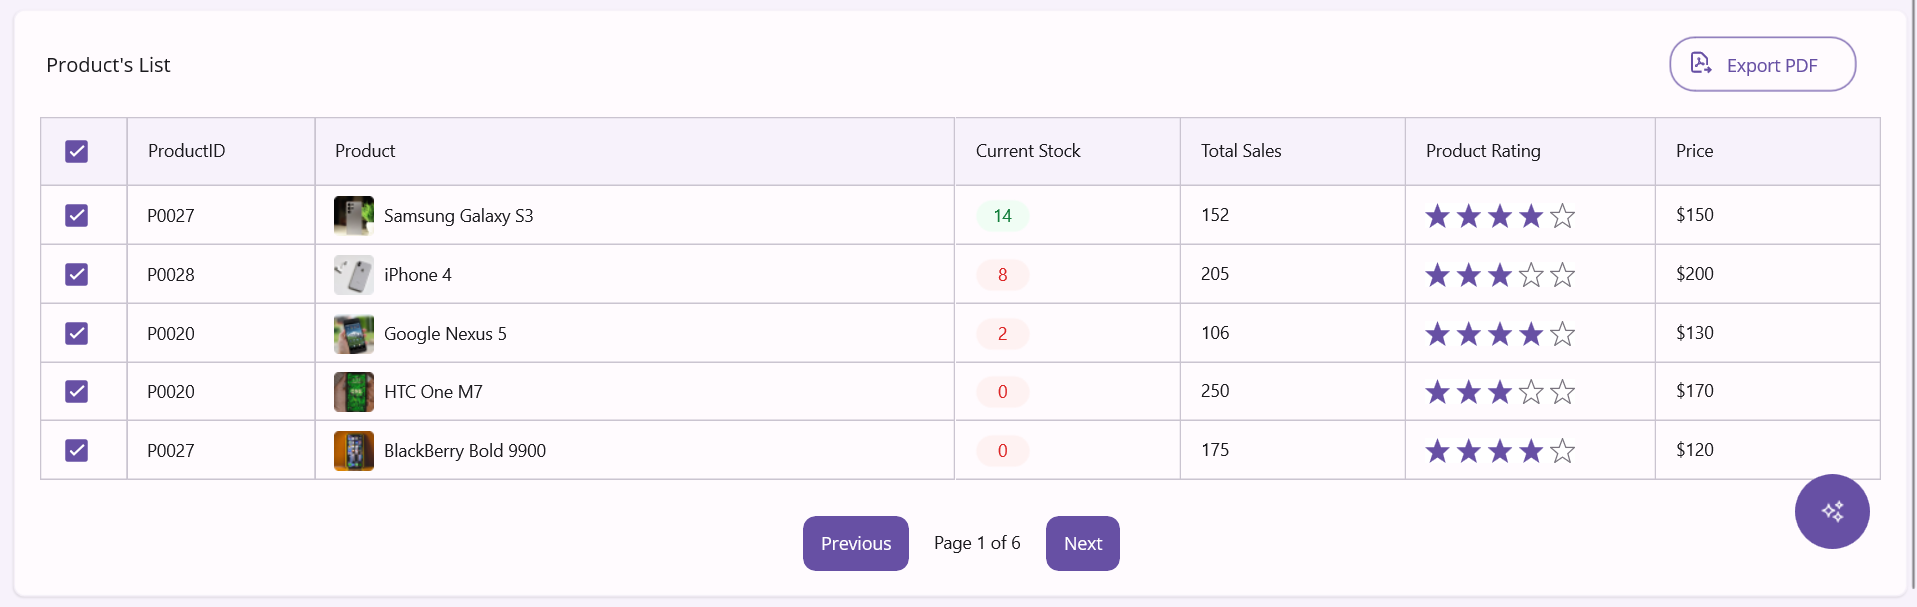1917x607 pixels.
Task: Click the fifth empty star for Samsung Galaxy S3
Action: 1562,216
